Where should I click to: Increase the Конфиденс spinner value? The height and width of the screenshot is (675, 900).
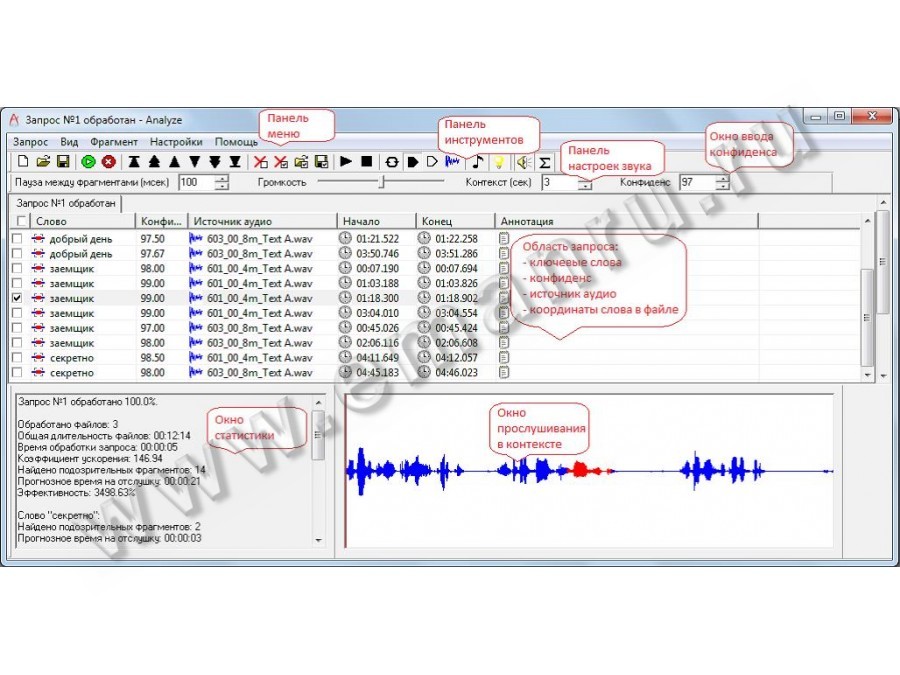pyautogui.click(x=721, y=178)
